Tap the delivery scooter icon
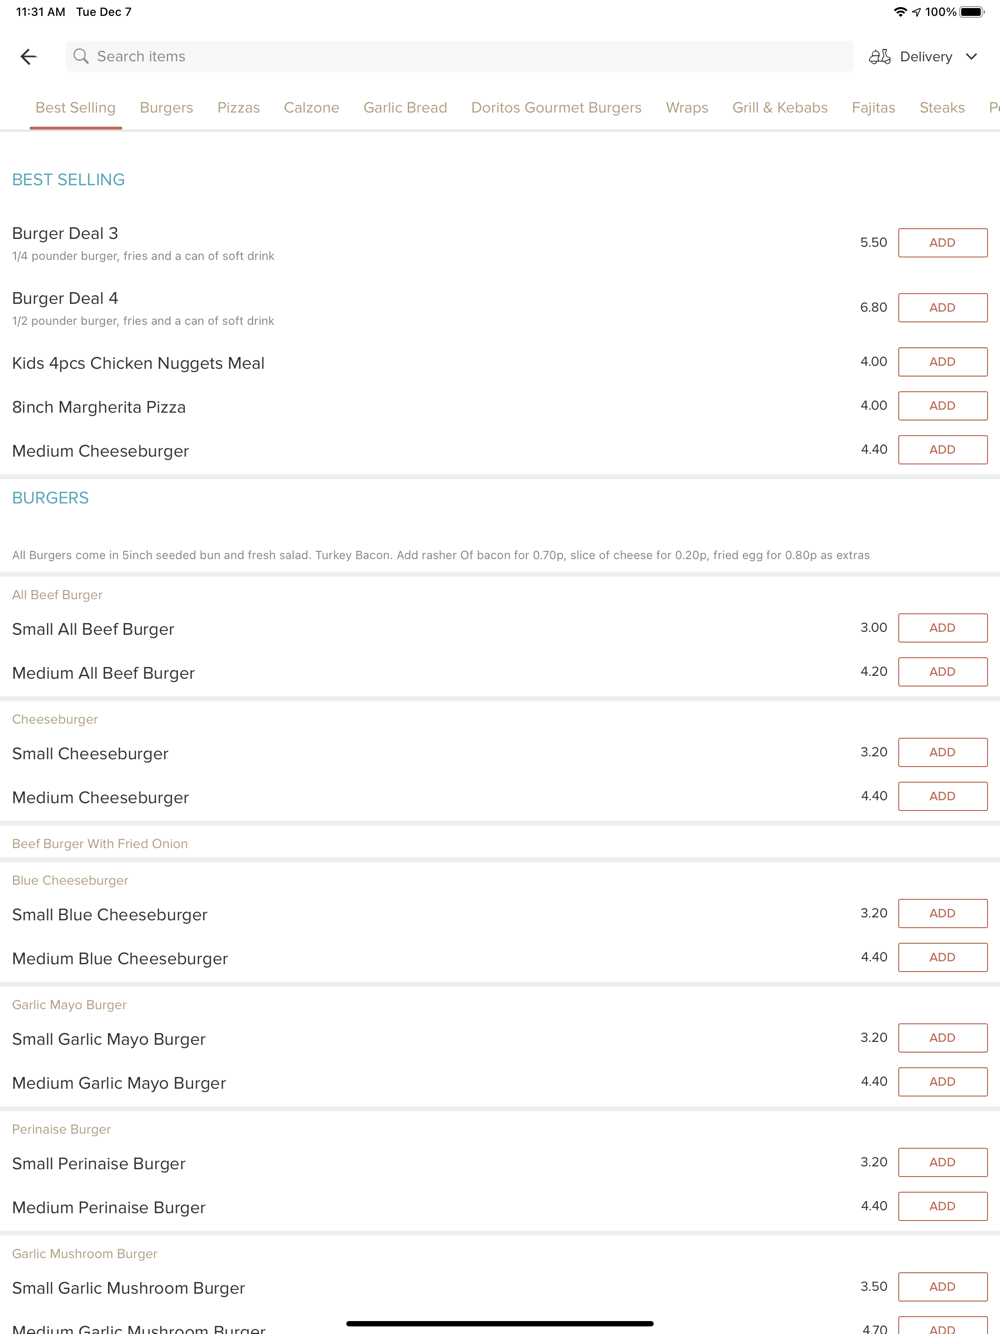 [880, 57]
